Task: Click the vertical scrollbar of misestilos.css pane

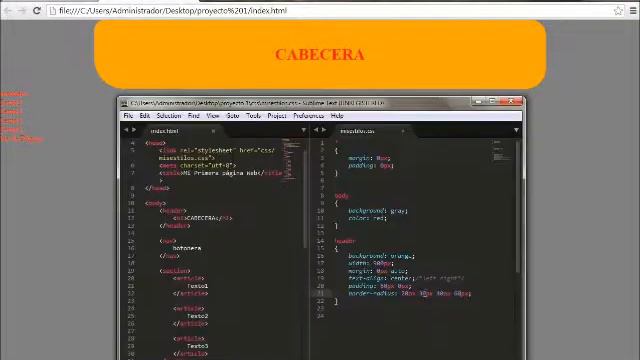Action: [x=518, y=206]
